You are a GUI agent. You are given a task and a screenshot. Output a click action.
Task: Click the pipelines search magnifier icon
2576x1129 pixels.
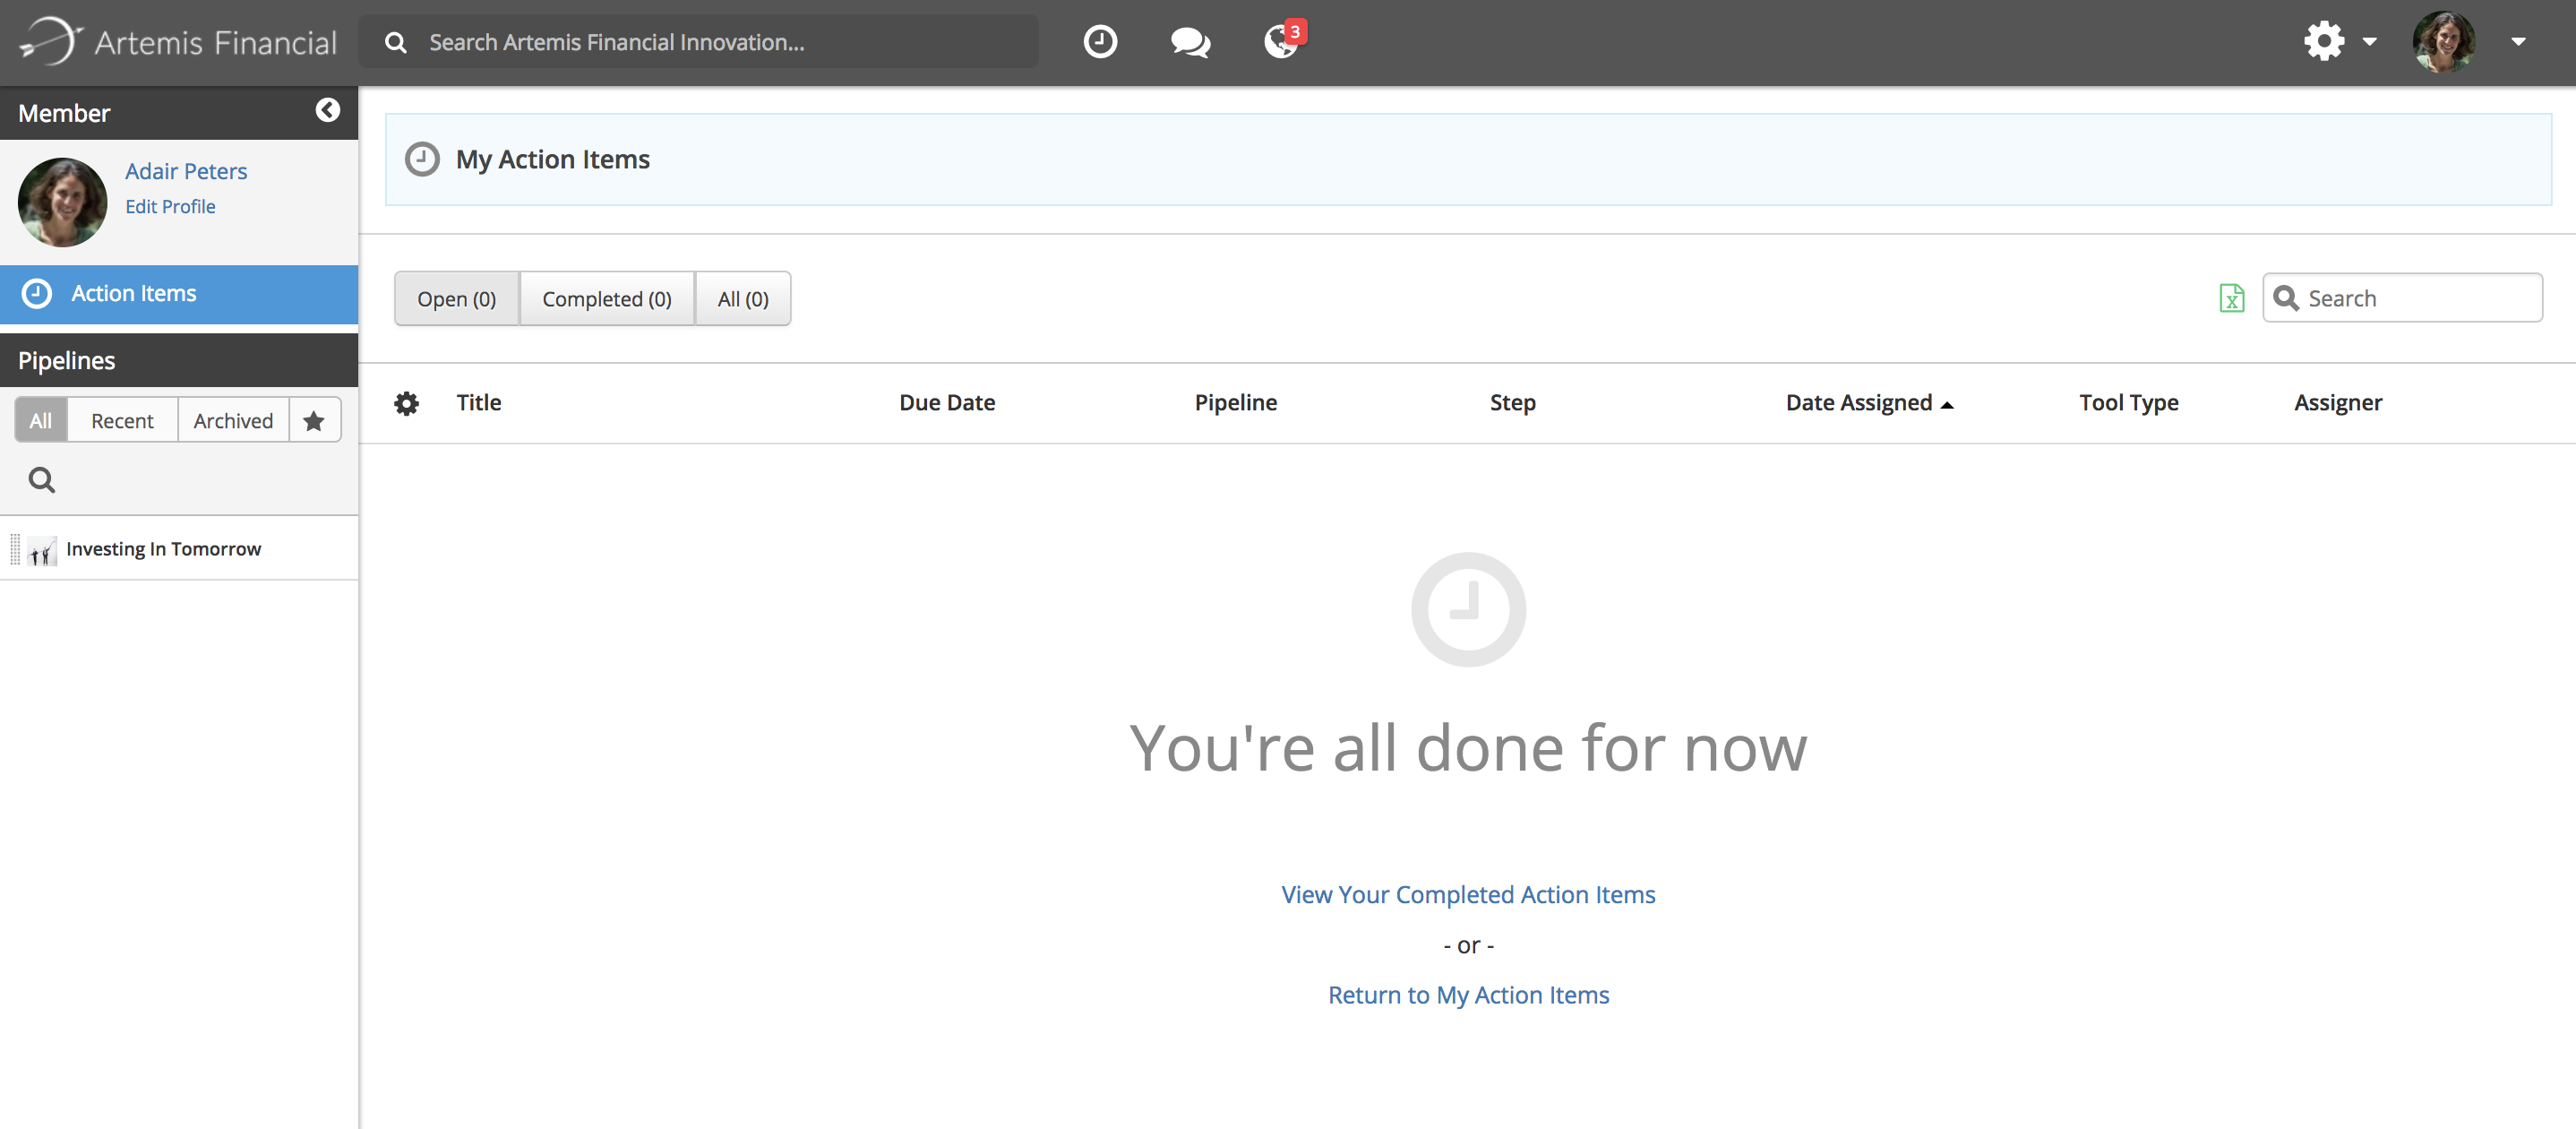[42, 480]
